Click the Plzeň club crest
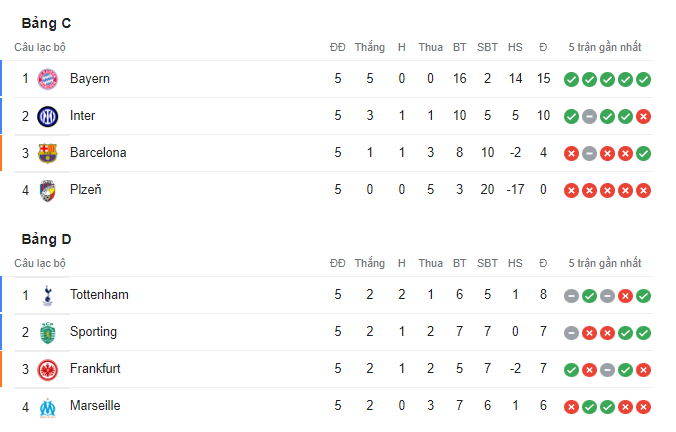This screenshot has height=432, width=676. tap(47, 191)
